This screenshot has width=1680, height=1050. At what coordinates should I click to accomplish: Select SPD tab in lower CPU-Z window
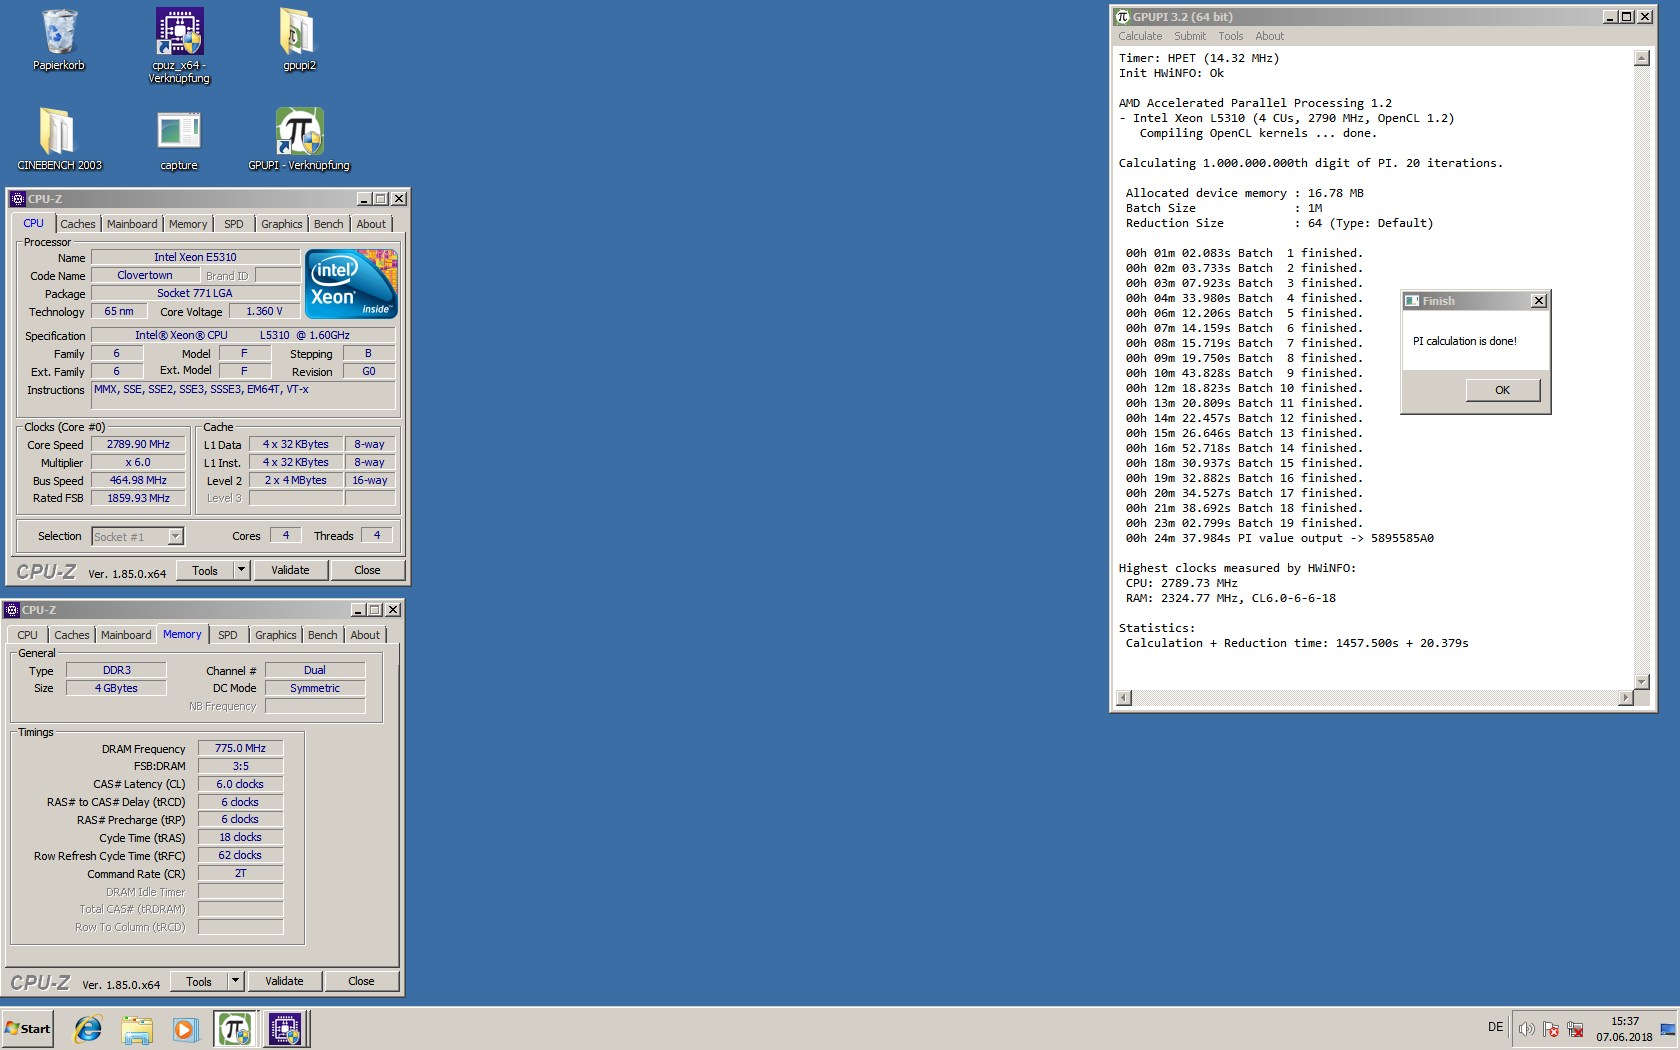(x=228, y=635)
